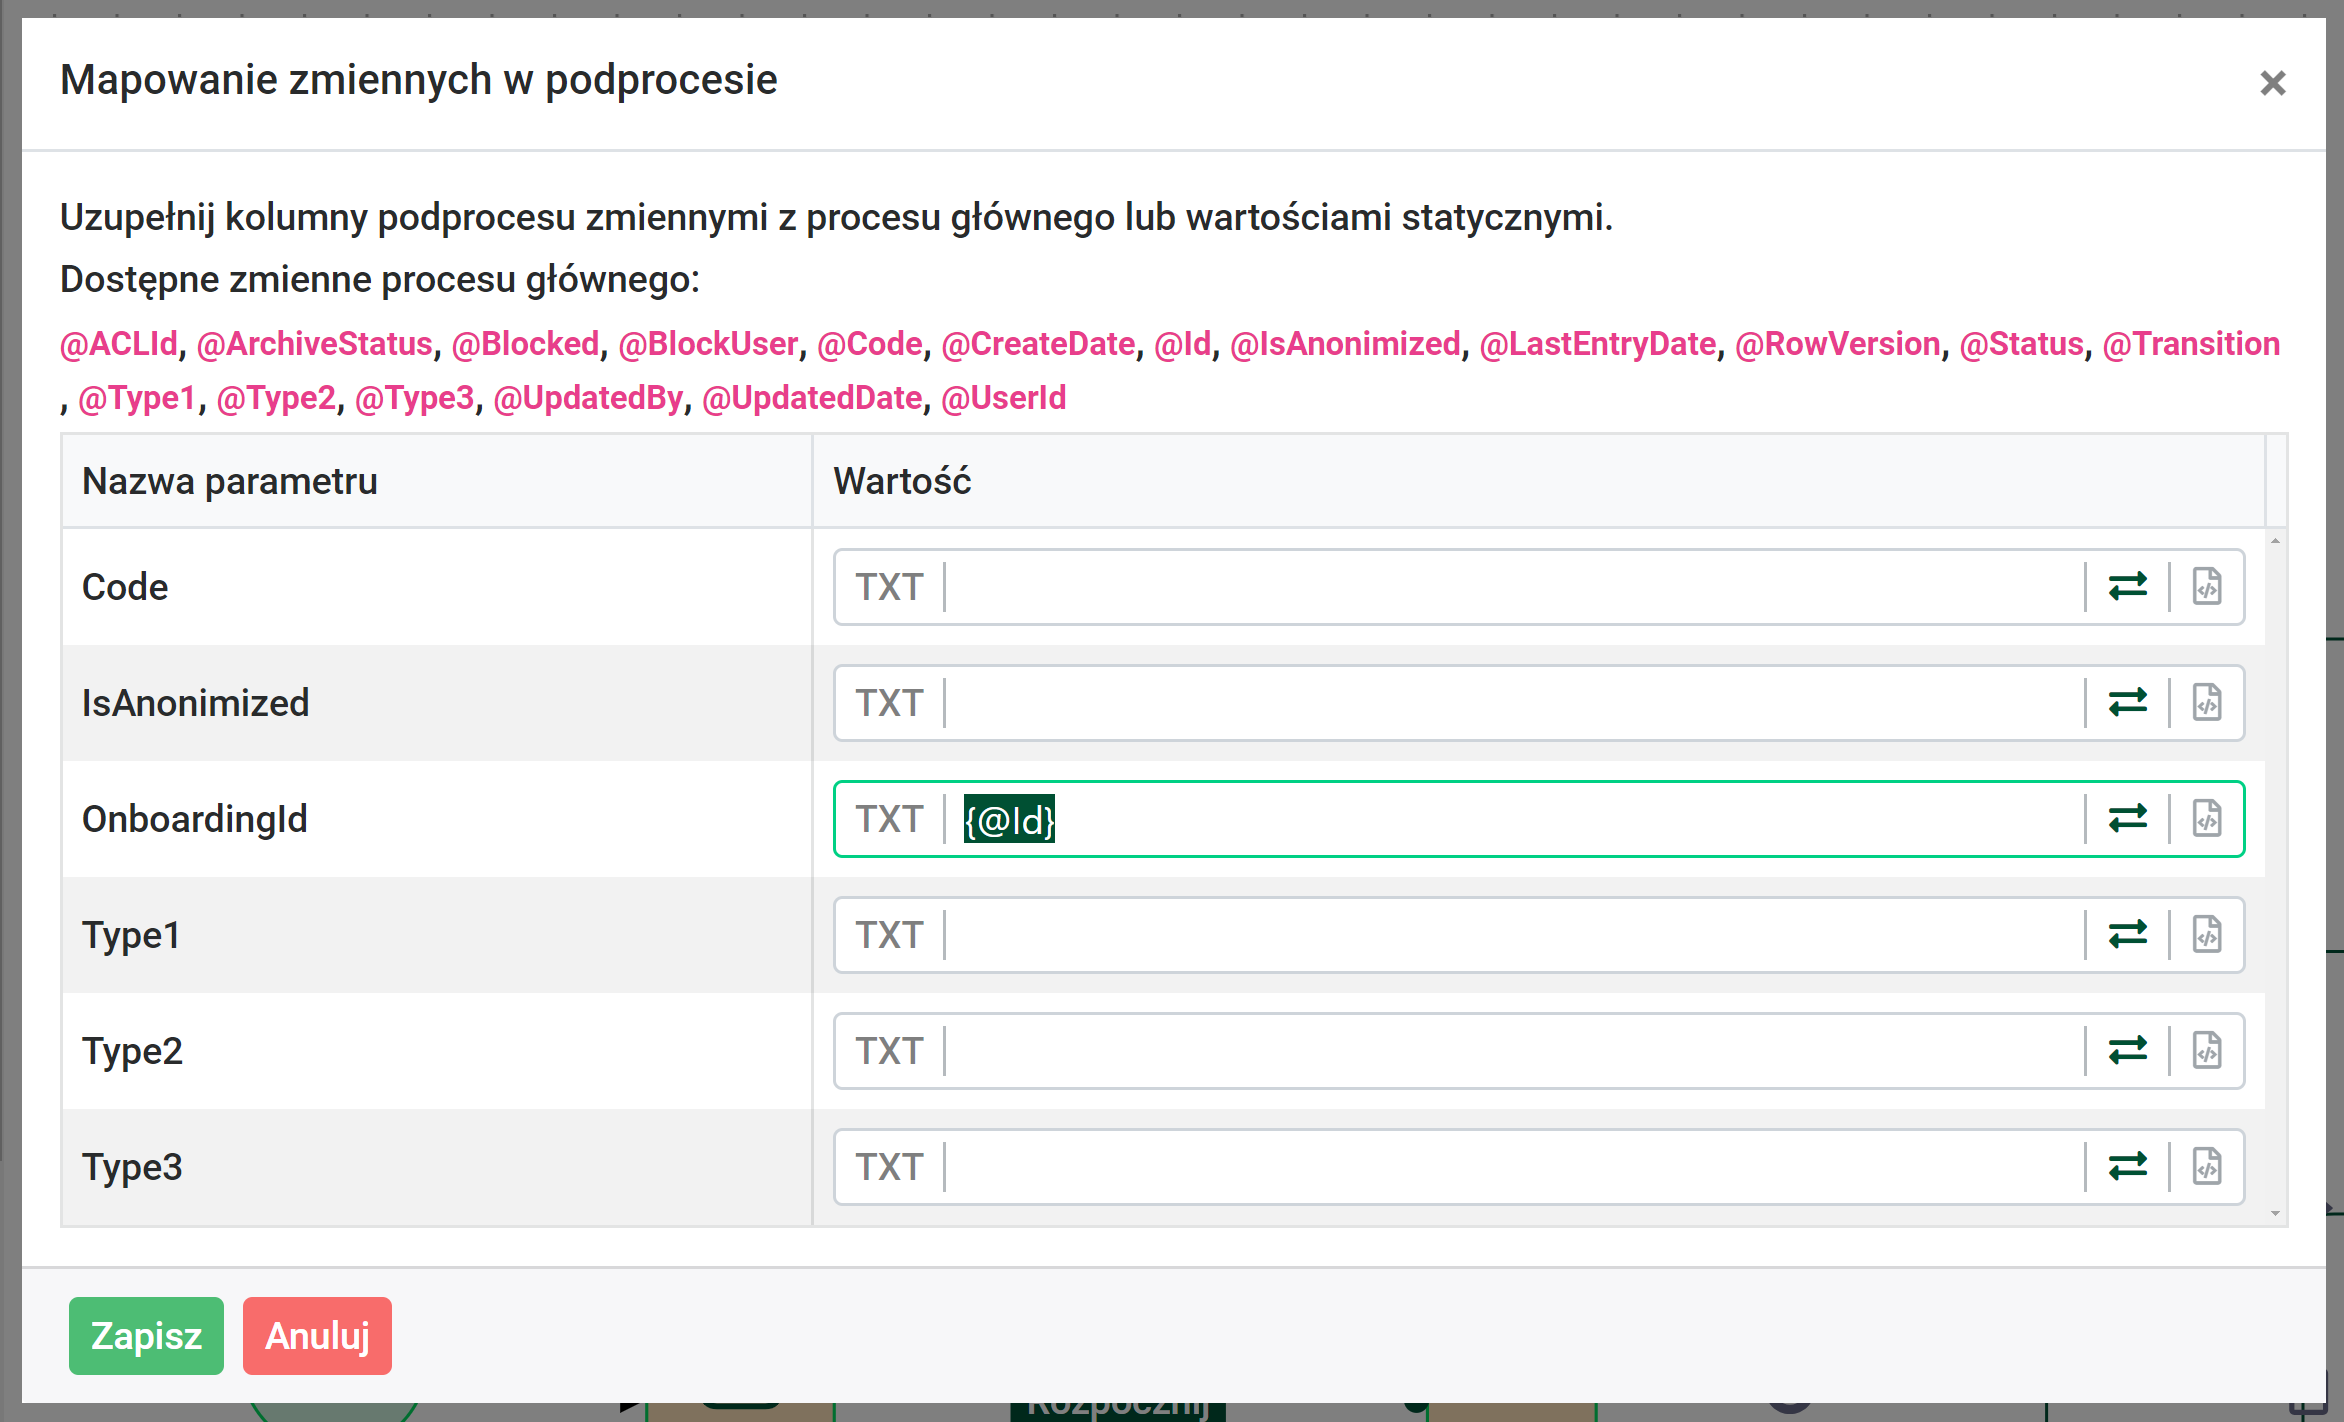2344x1422 pixels.
Task: Close the variable mapping dialog
Action: click(x=2275, y=84)
